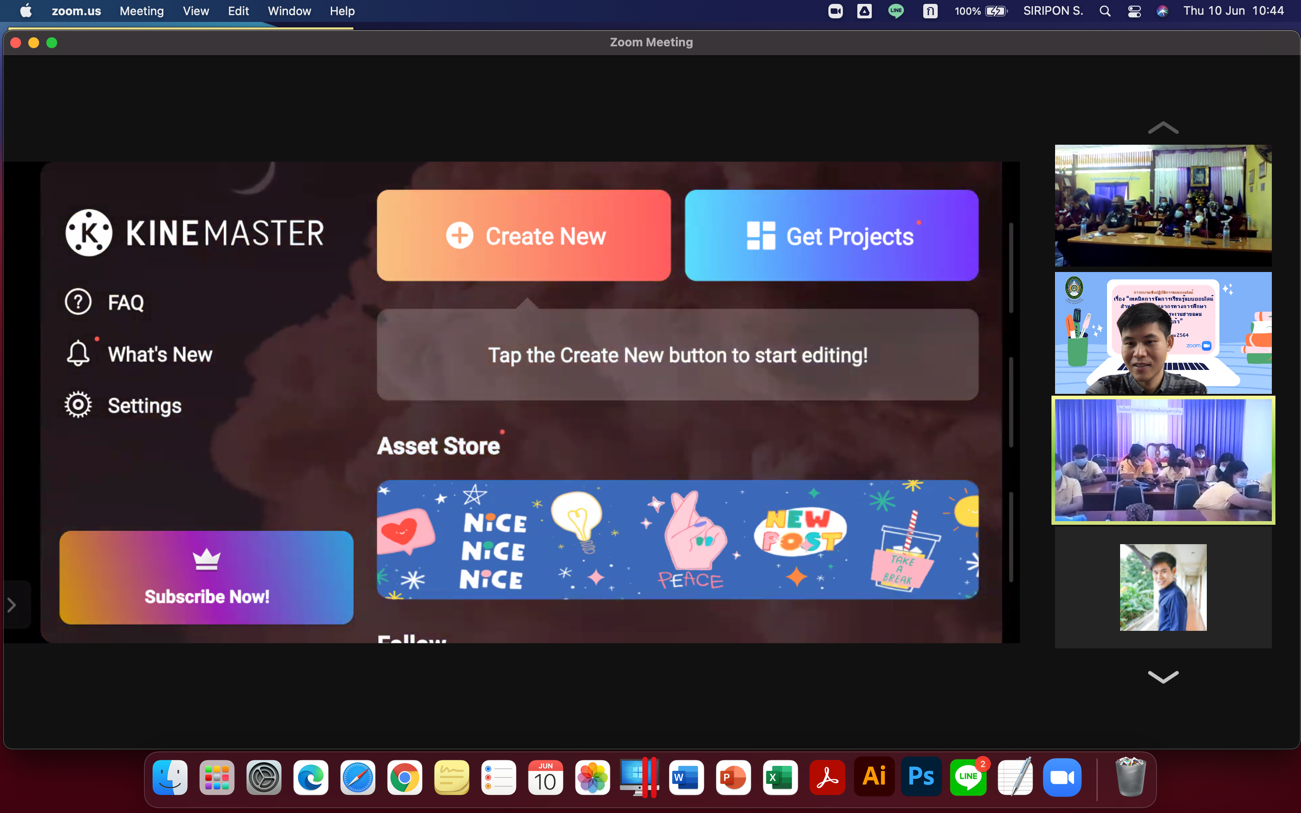The image size is (1301, 813).
Task: Select the top meeting room video thumbnail
Action: click(1163, 206)
